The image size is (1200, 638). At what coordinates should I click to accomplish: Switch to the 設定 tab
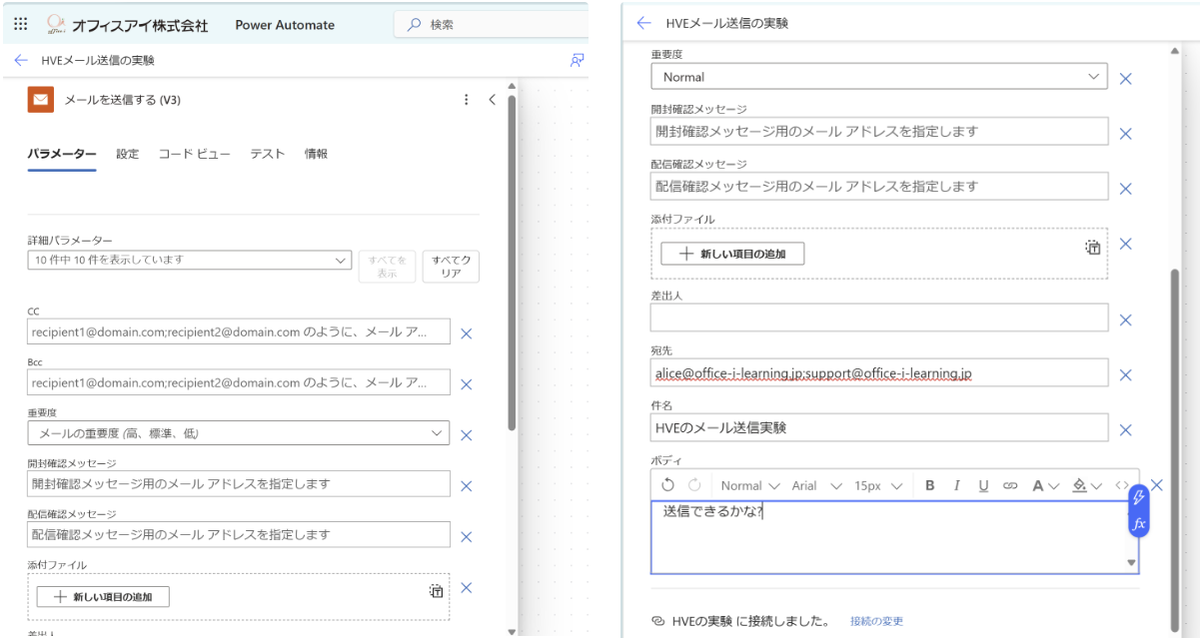(127, 154)
